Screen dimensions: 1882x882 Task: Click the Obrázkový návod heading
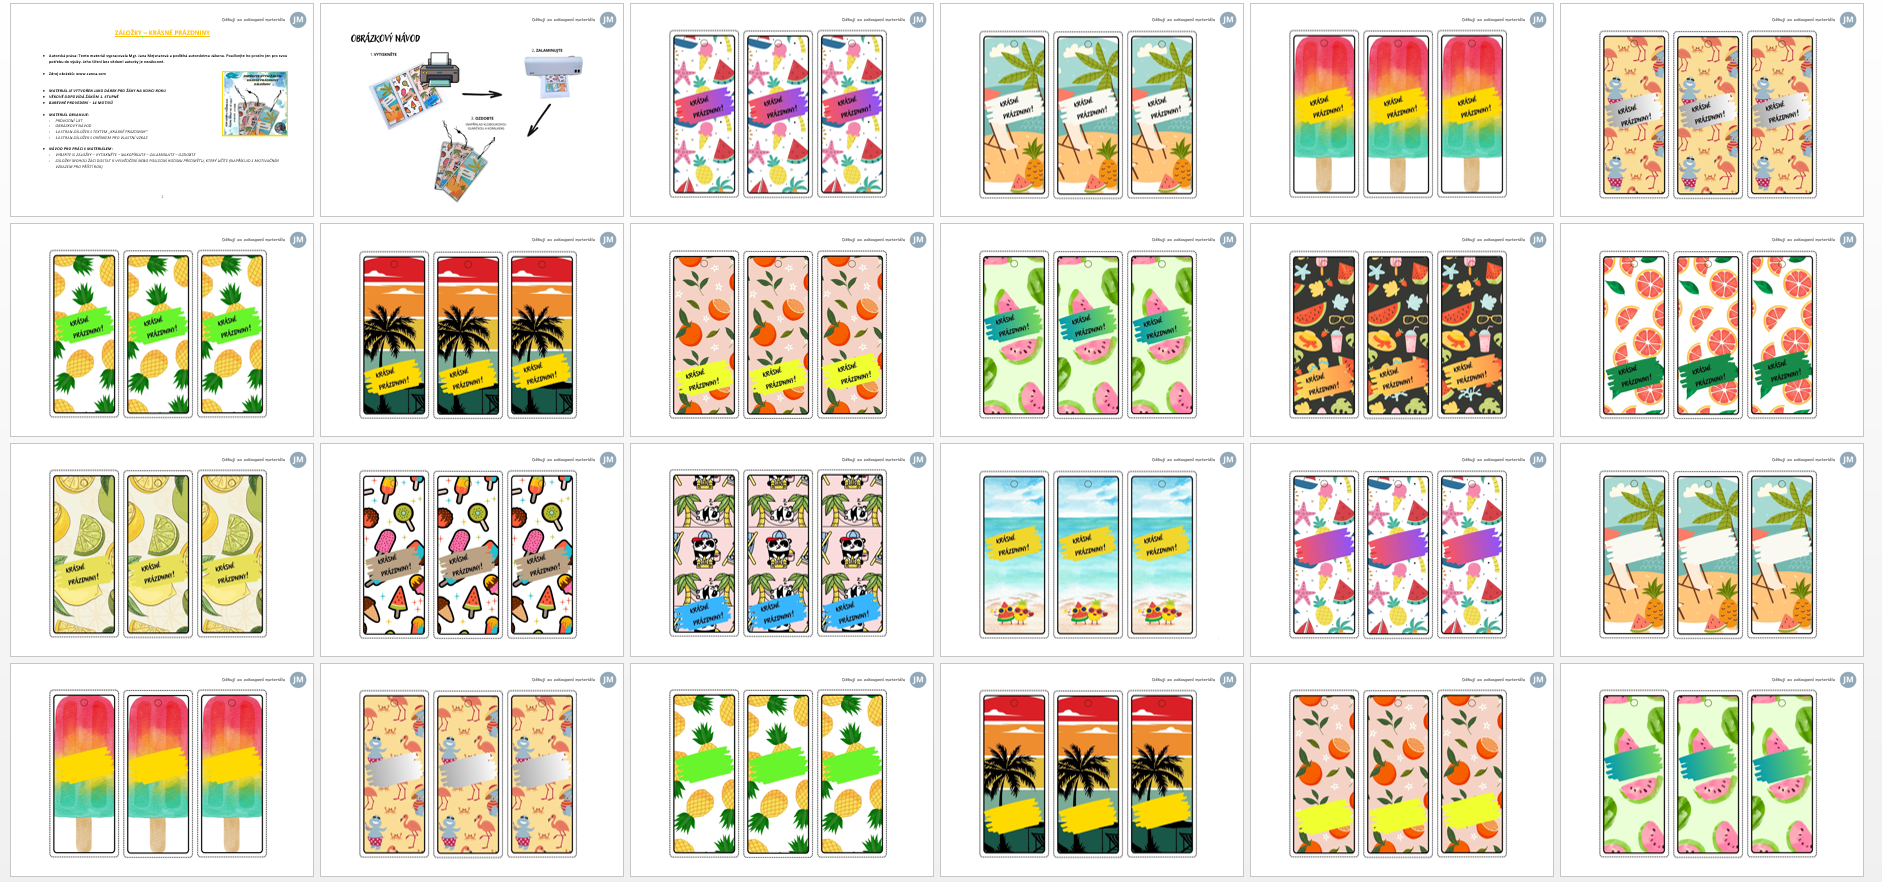coord(385,38)
